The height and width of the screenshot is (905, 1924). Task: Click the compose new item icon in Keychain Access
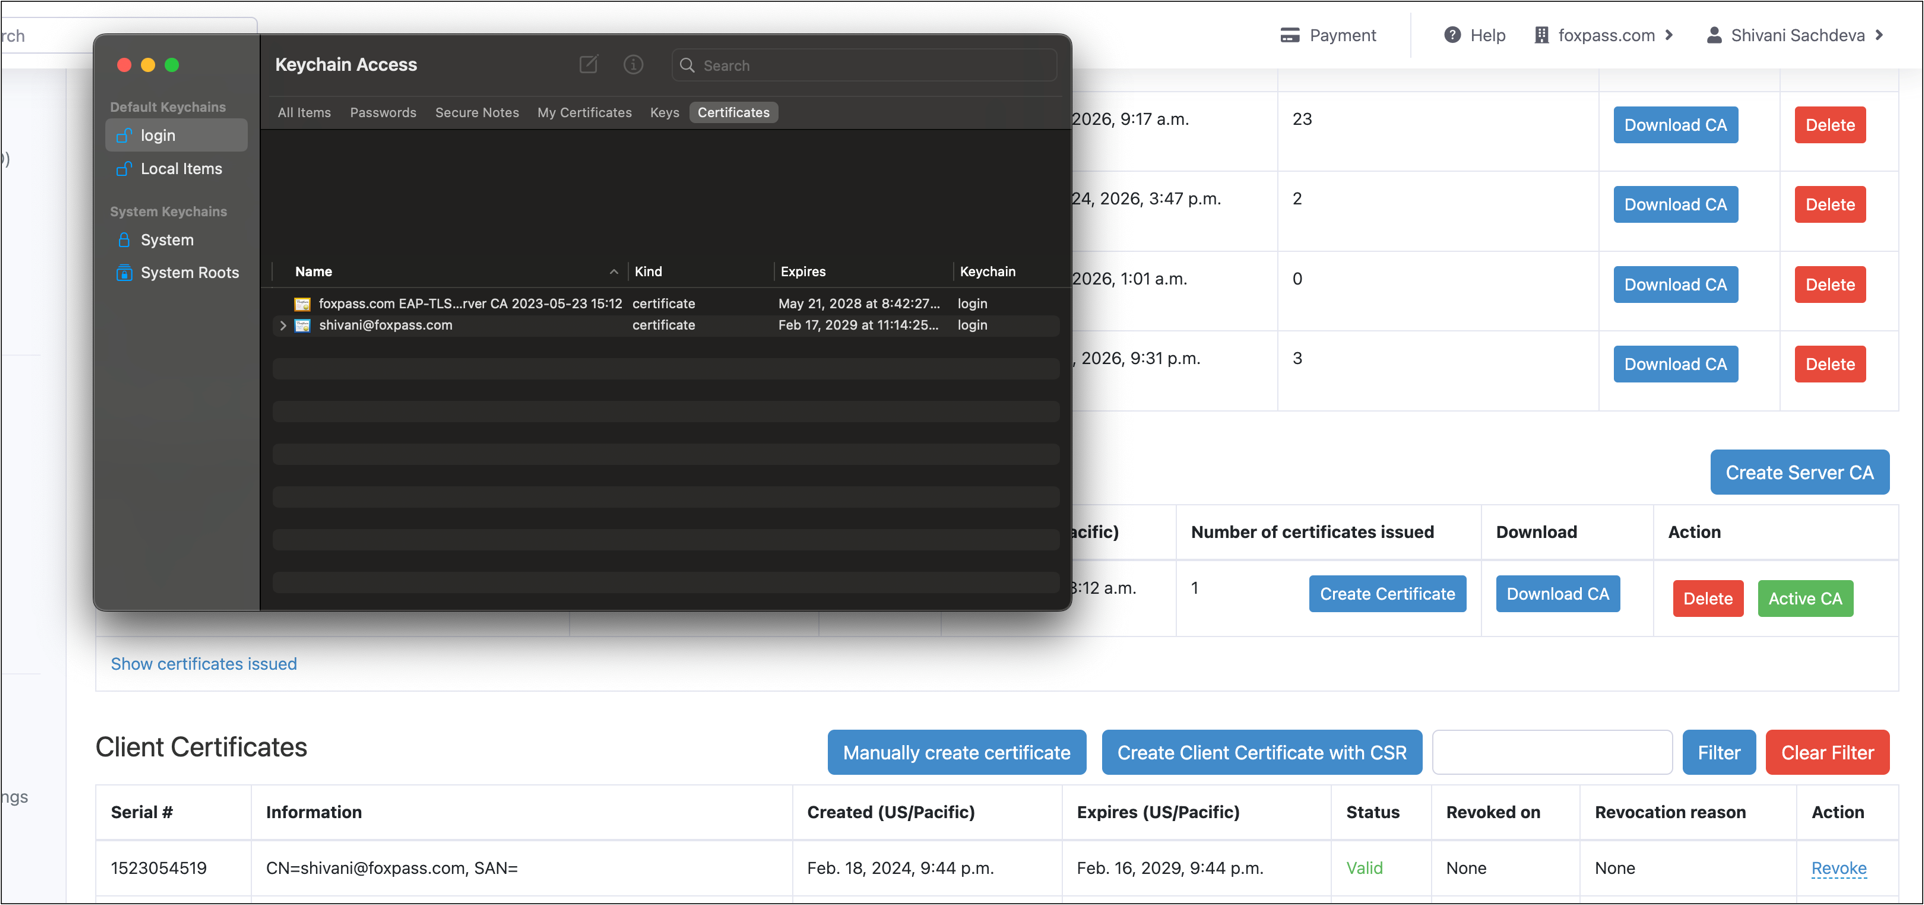588,64
